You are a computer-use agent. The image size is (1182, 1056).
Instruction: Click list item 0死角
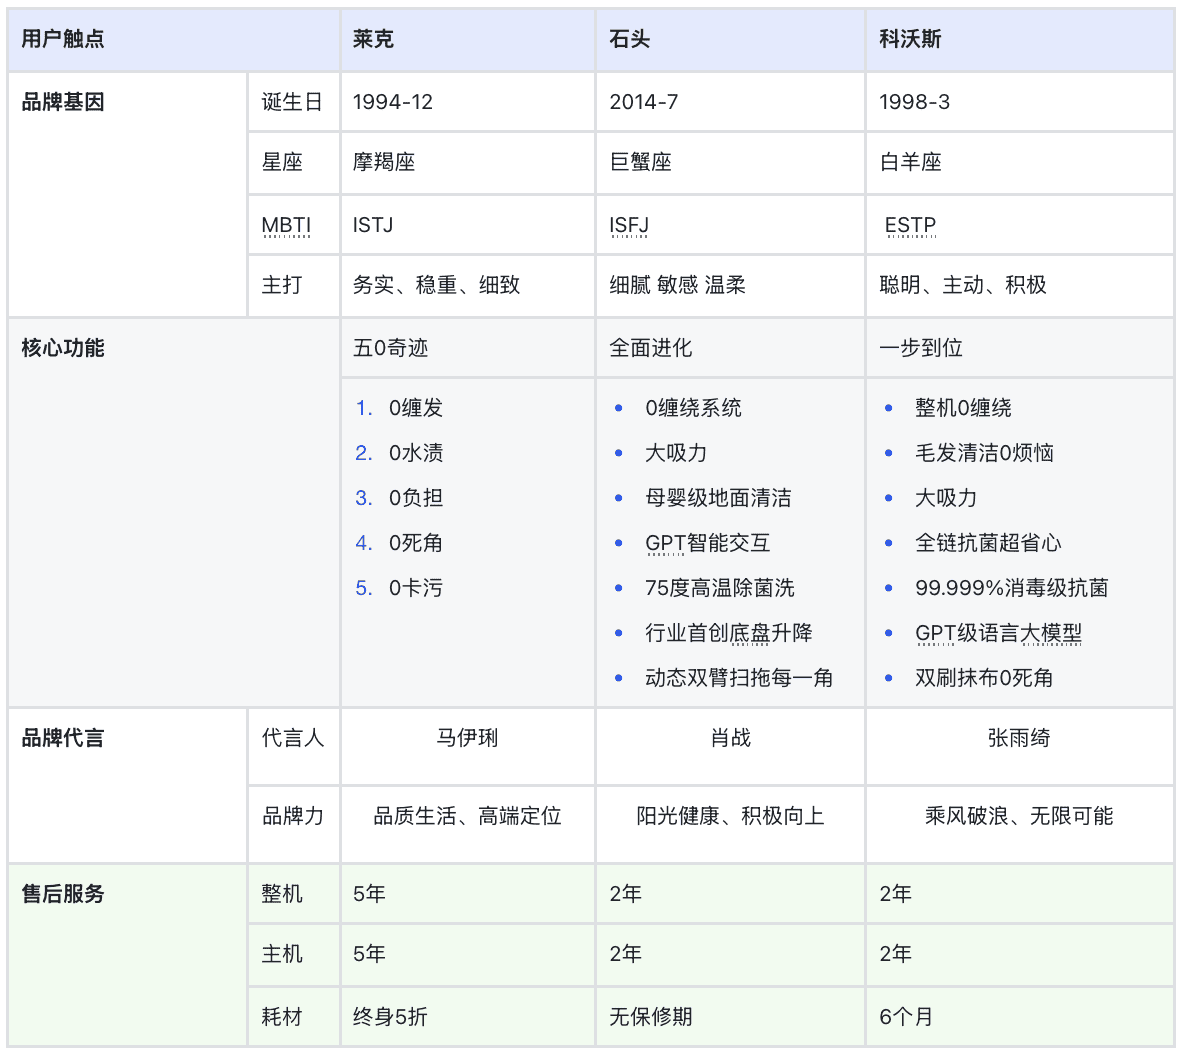[415, 543]
